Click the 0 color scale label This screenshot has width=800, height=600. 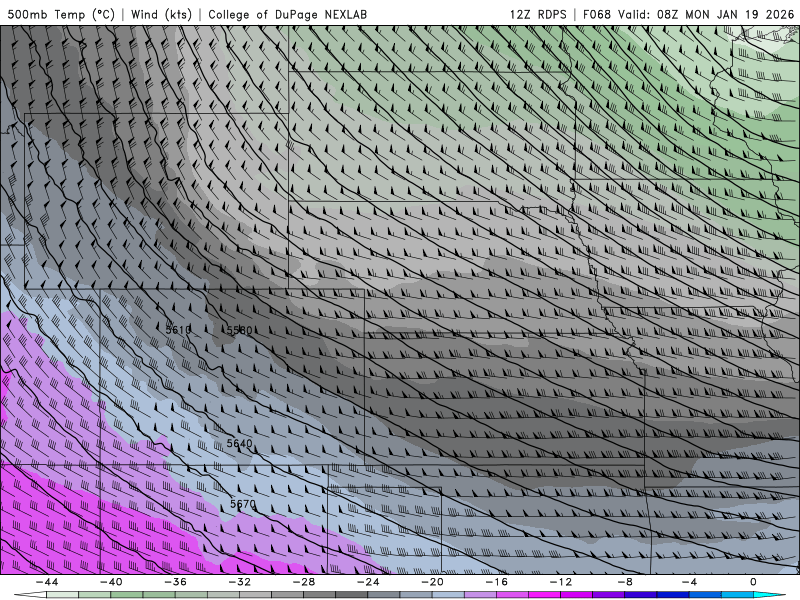[x=754, y=582]
